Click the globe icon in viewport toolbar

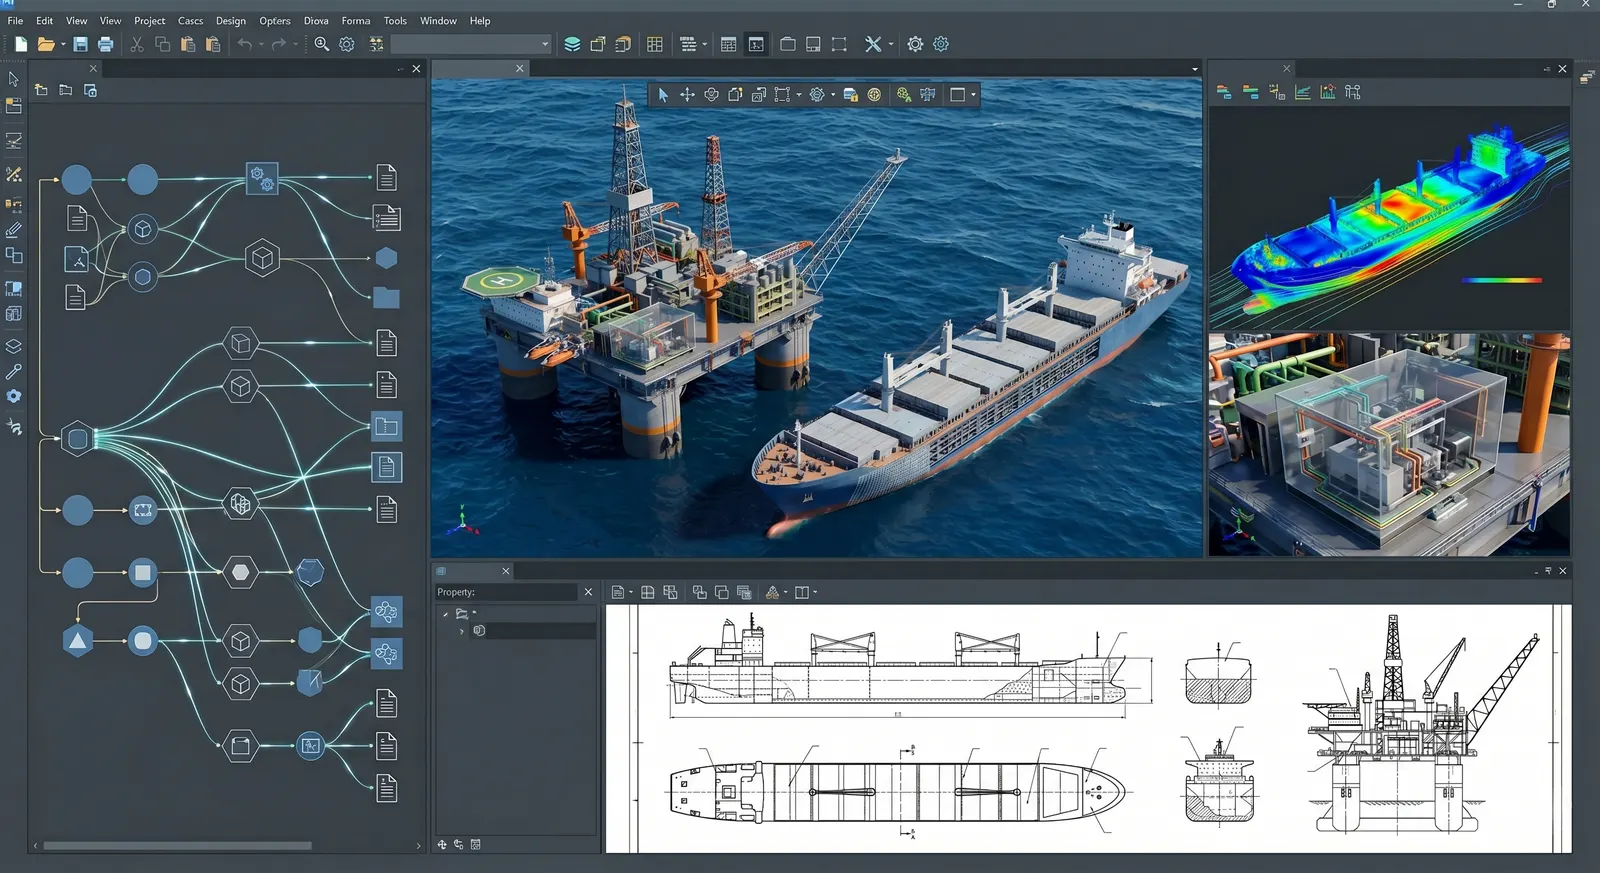874,95
